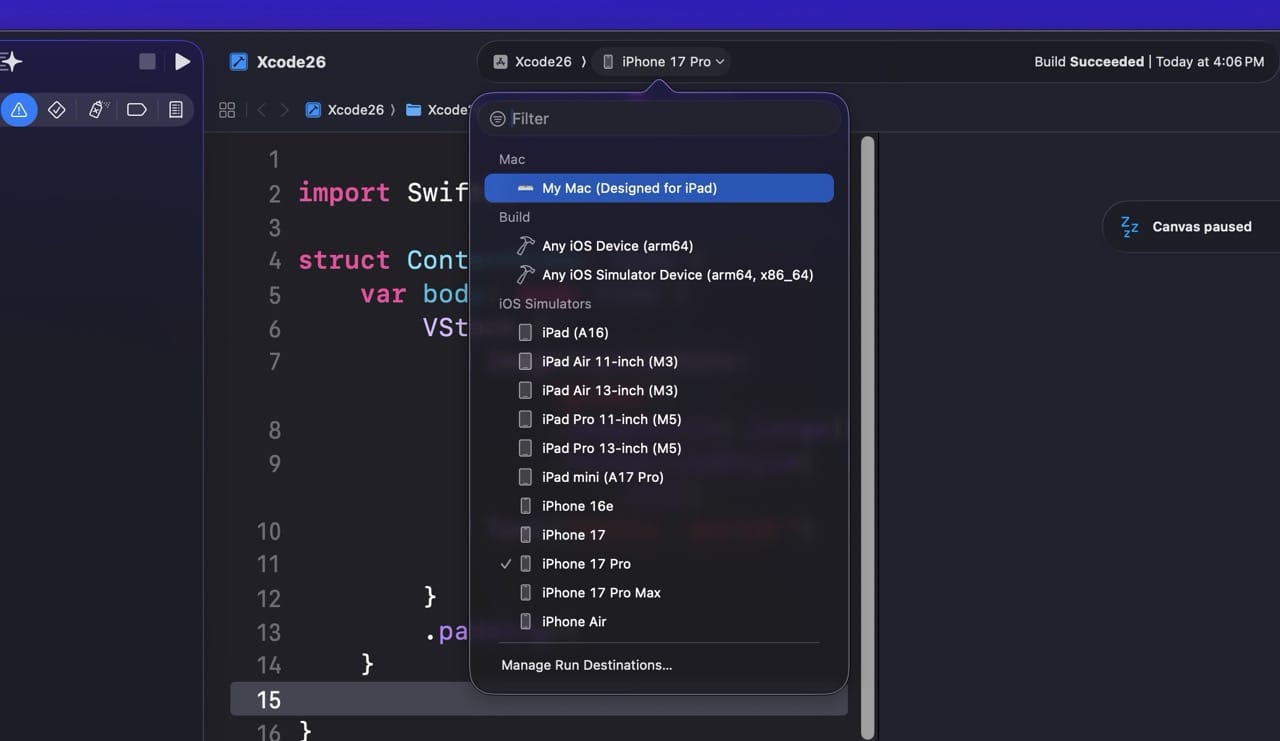Run the project with the Play button
The width and height of the screenshot is (1280, 741).
[x=182, y=62]
